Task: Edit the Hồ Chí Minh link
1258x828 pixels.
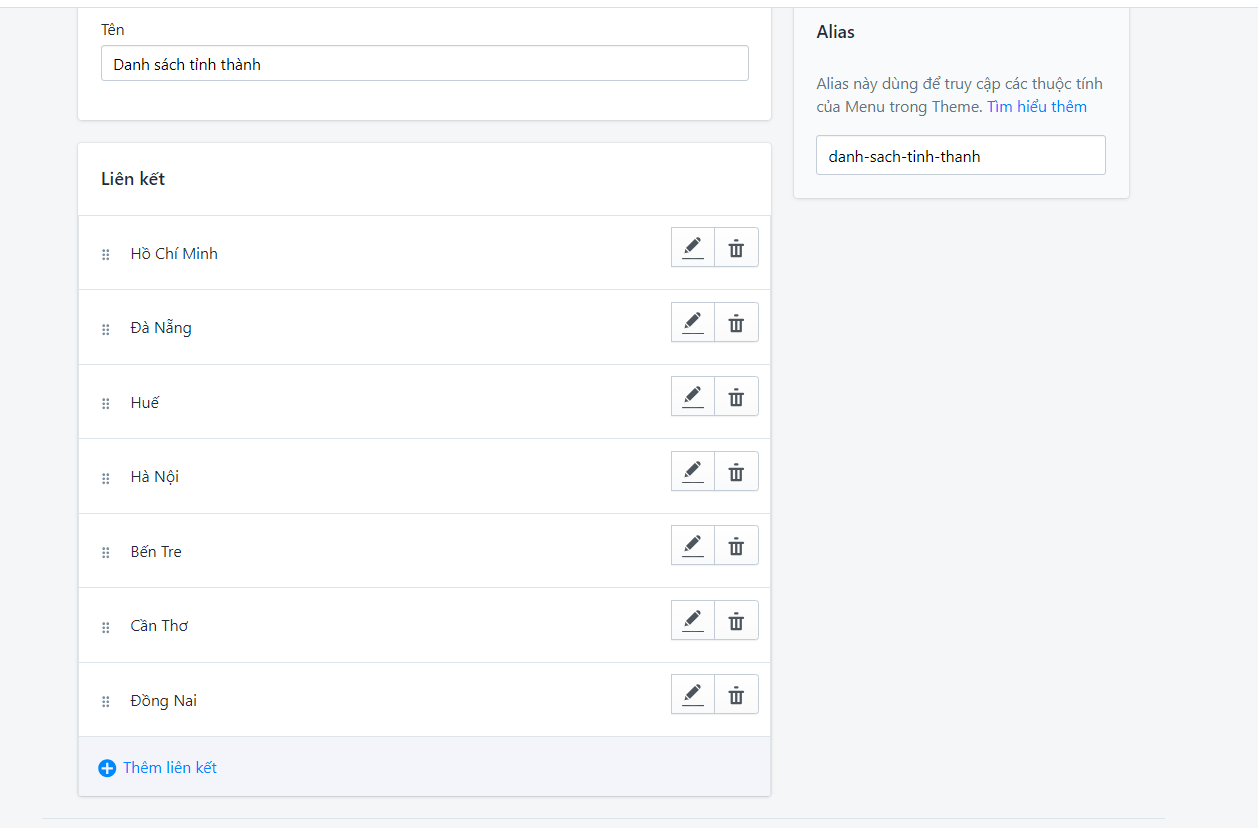Action: [693, 248]
